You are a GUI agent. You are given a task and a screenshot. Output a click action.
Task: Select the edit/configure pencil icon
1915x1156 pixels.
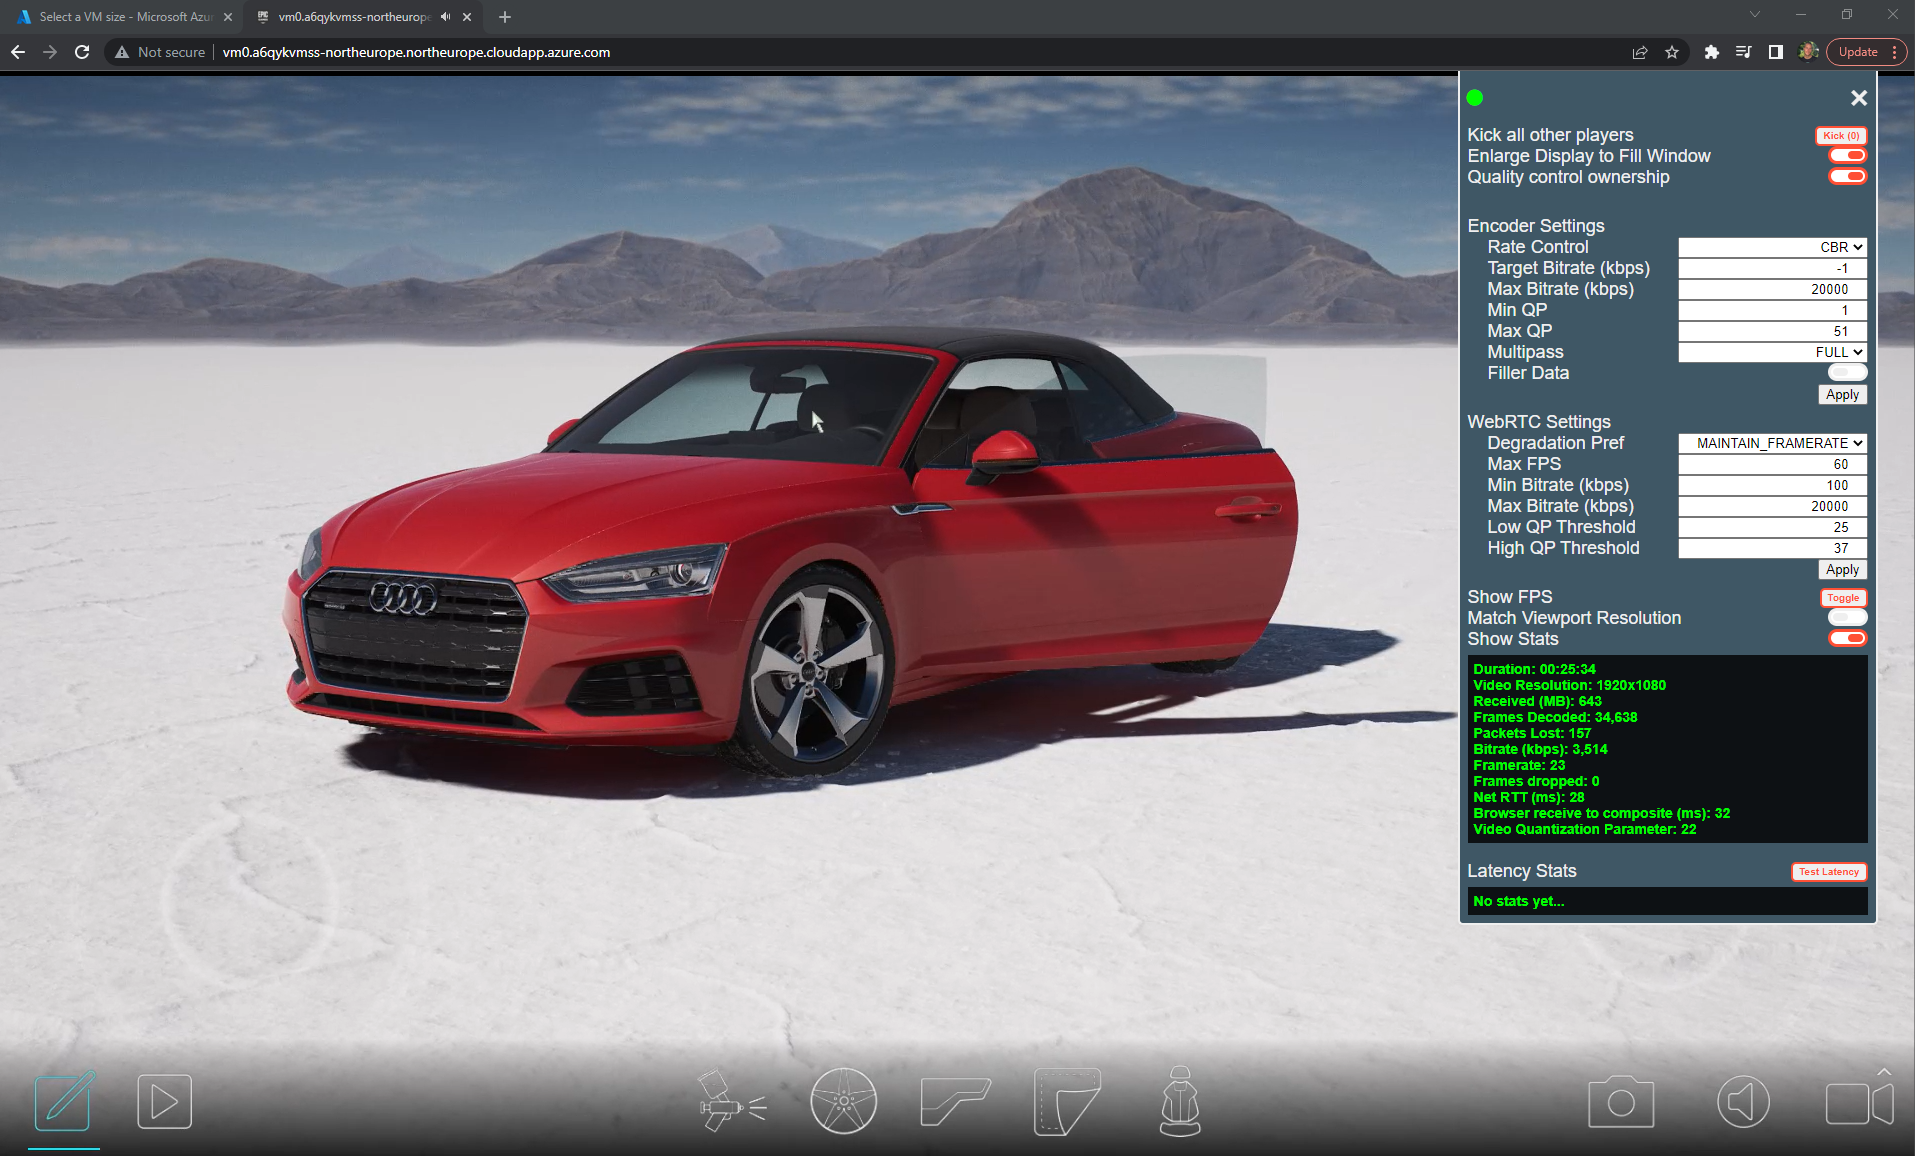(x=64, y=1101)
